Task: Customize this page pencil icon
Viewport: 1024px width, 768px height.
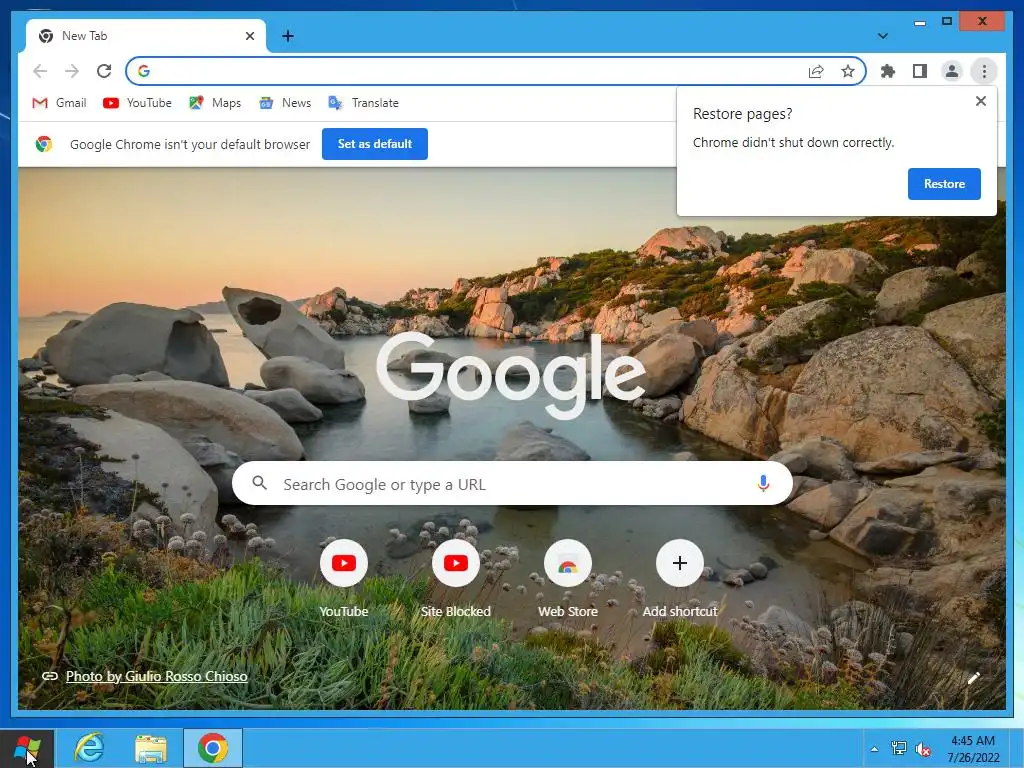Action: pyautogui.click(x=974, y=678)
